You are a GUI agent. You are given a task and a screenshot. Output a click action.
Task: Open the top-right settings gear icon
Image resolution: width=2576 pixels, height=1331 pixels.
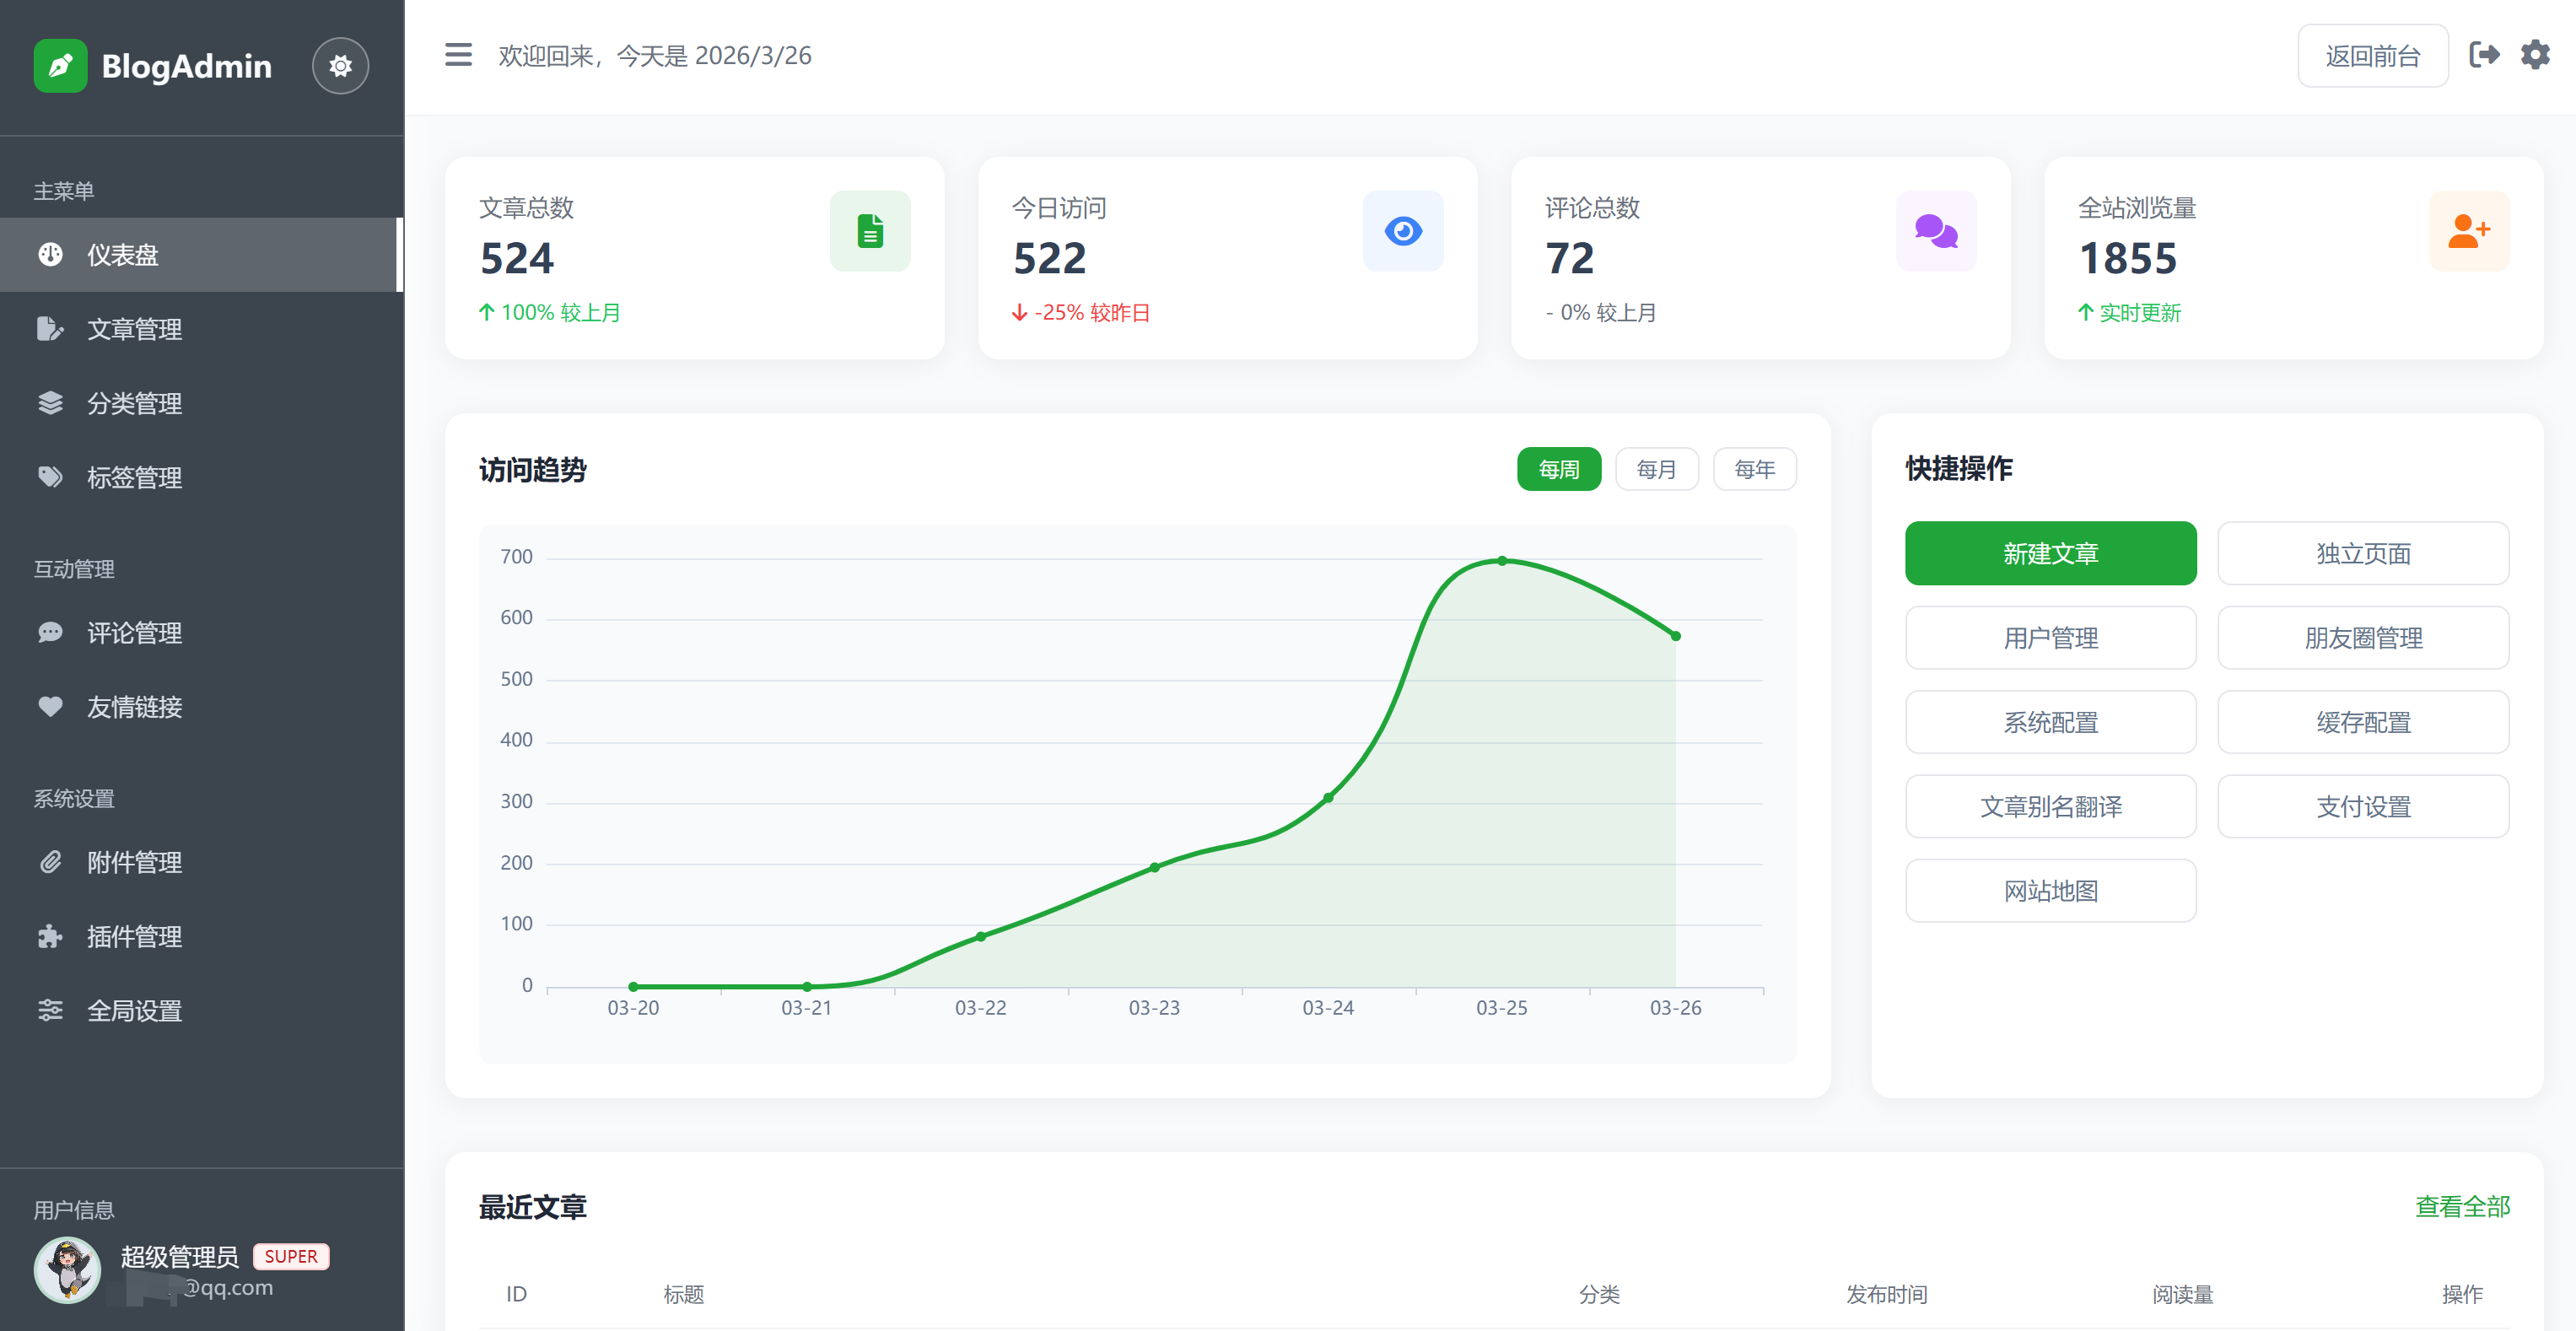(x=2535, y=55)
